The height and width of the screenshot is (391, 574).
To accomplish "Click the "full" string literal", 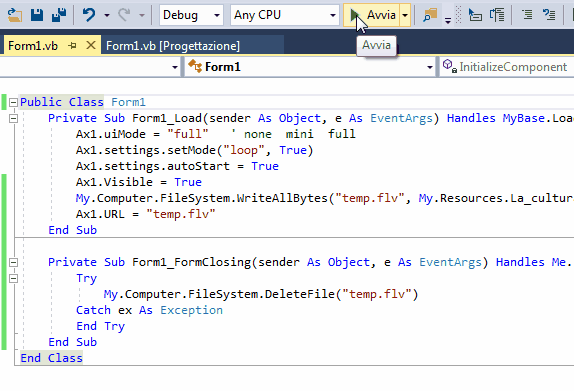I will click(x=188, y=134).
